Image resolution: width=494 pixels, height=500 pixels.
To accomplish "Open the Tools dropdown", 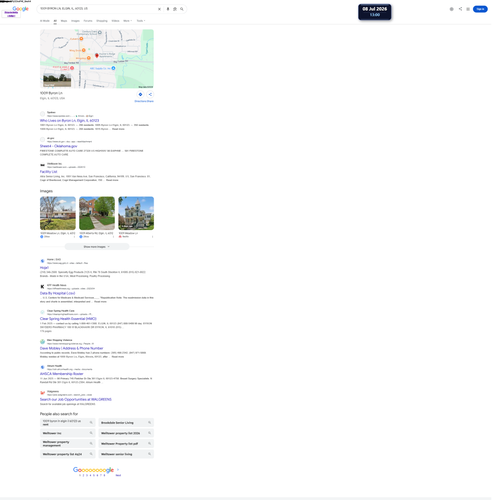I will (x=141, y=21).
